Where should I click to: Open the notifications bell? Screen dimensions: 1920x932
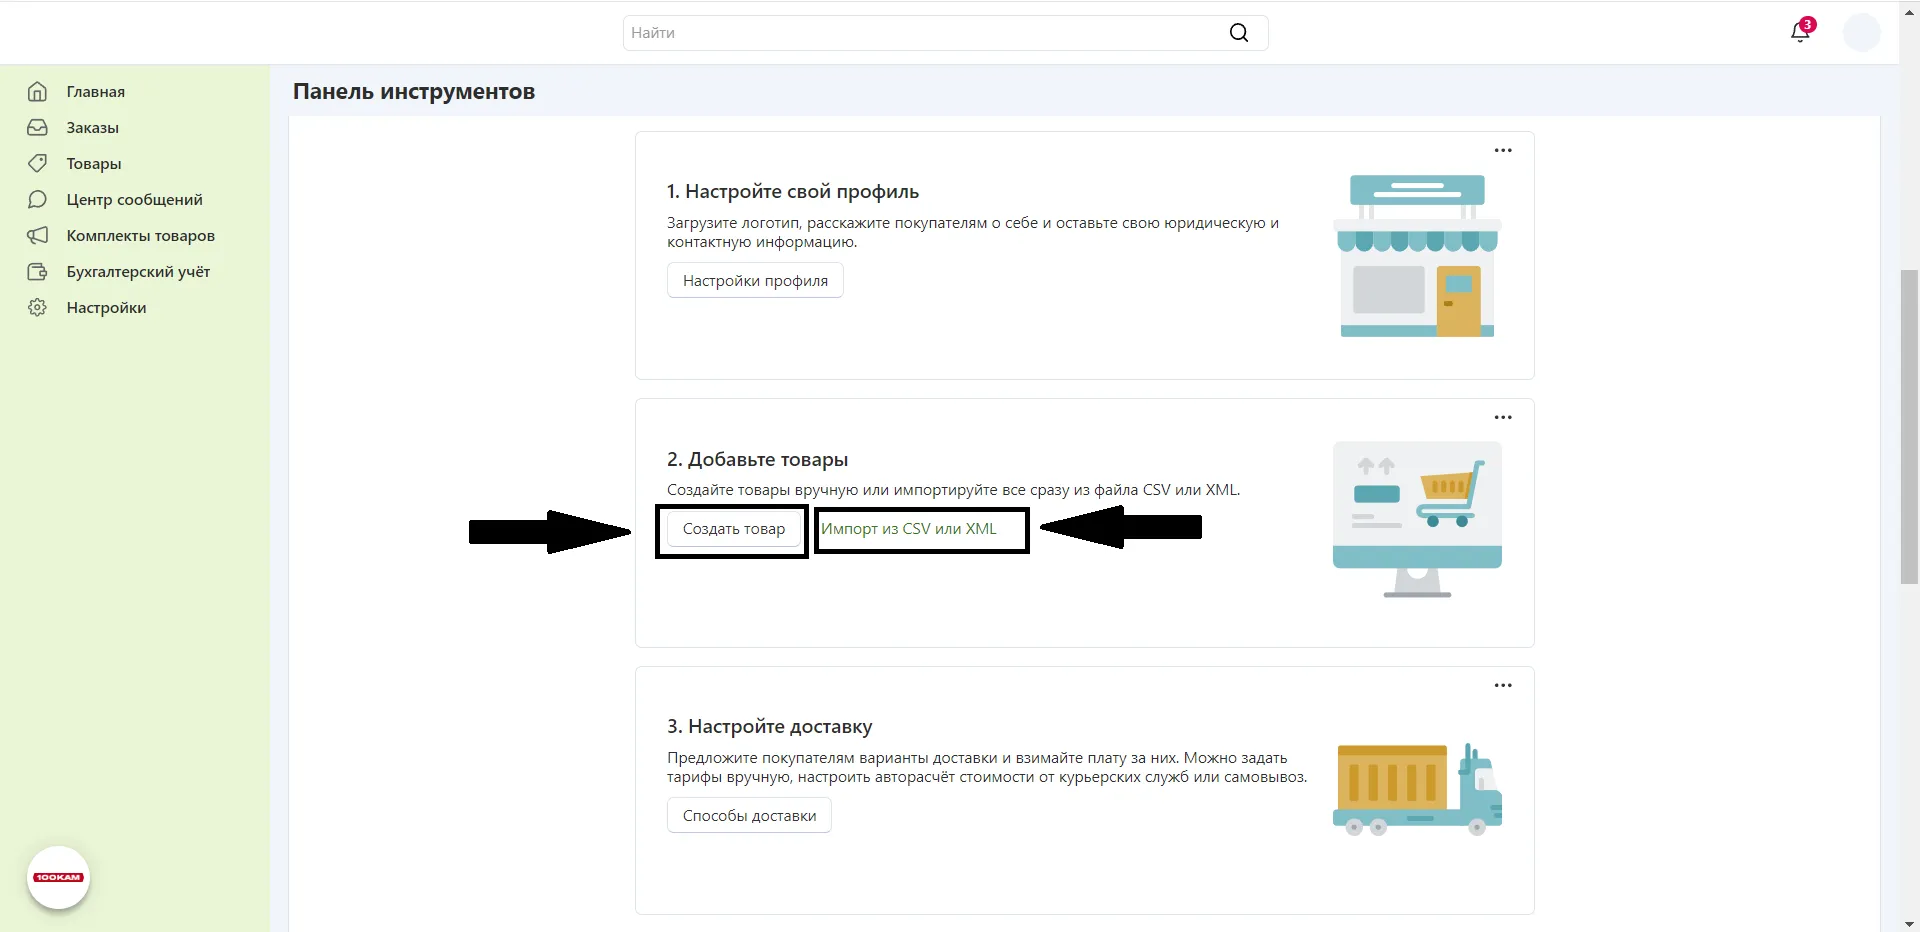[1800, 32]
